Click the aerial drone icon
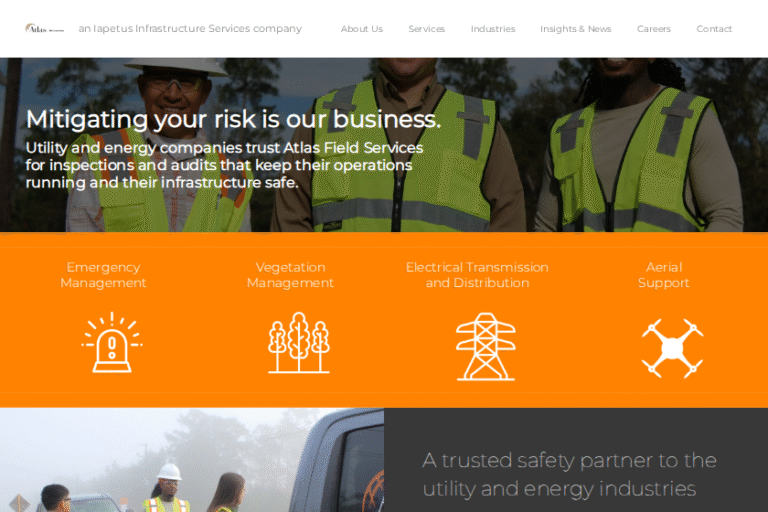768x512 pixels. click(x=672, y=348)
